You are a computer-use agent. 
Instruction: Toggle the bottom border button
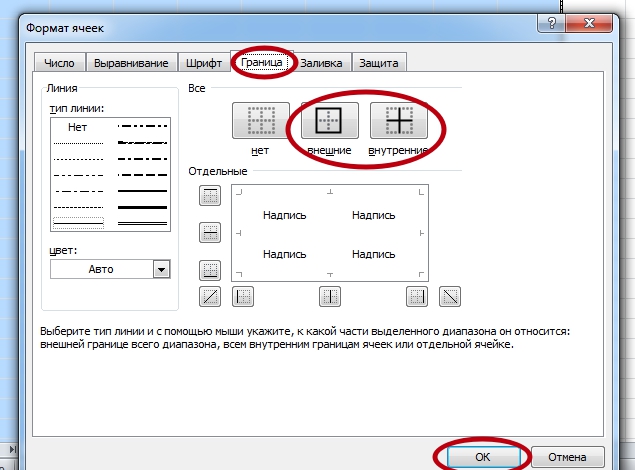210,270
